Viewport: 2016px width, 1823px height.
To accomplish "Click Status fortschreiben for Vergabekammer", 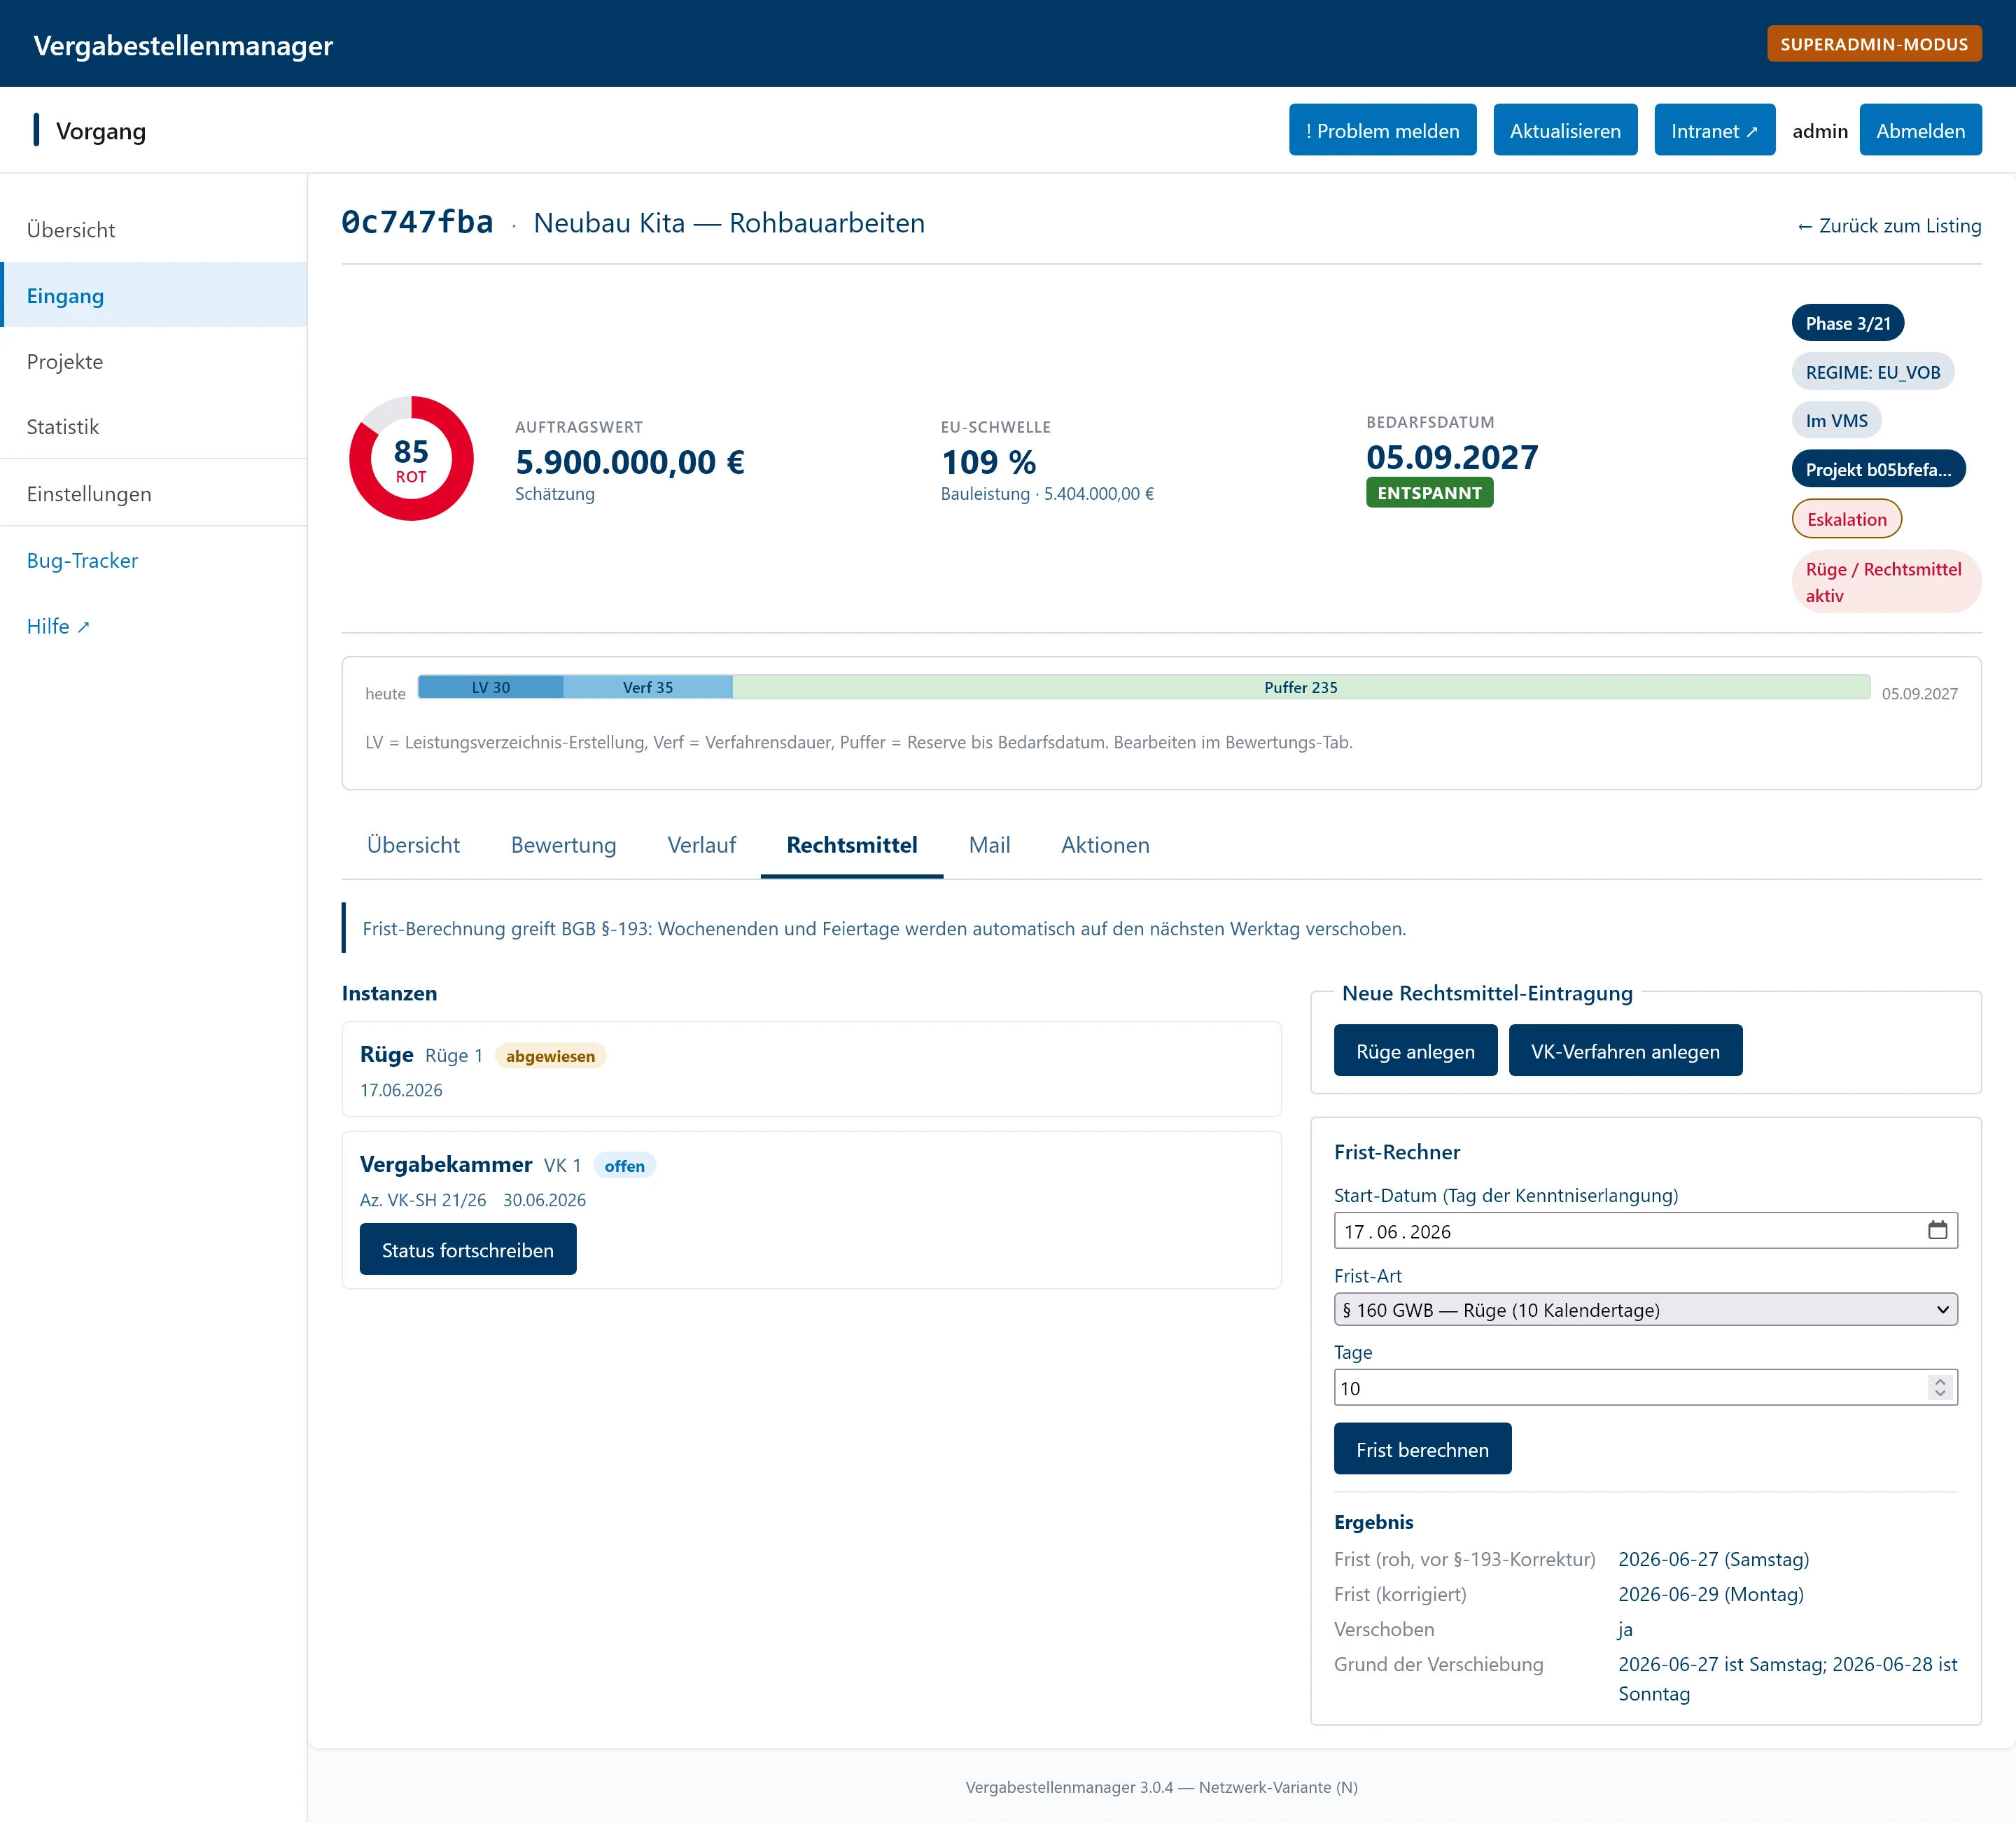I will click(467, 1250).
